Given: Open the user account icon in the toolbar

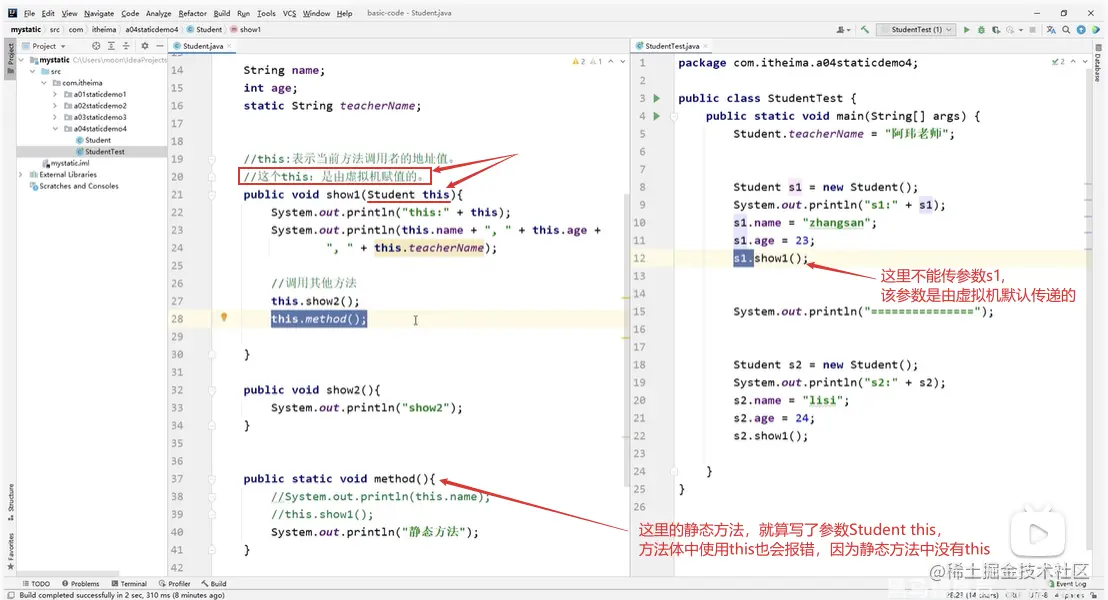Looking at the screenshot, I should [842, 30].
